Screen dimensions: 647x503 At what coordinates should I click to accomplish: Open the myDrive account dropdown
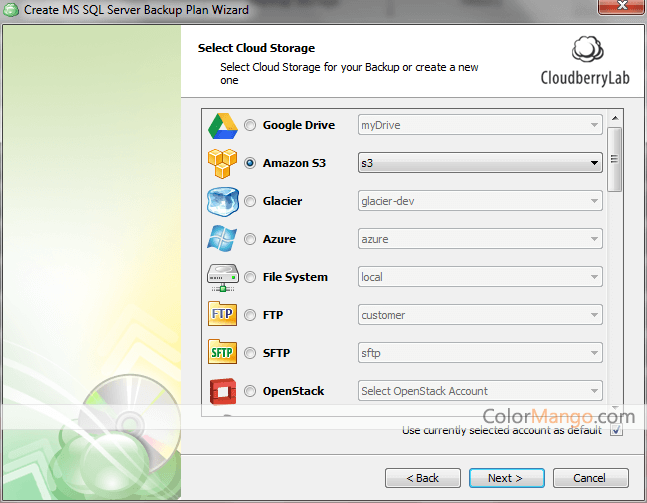click(480, 125)
